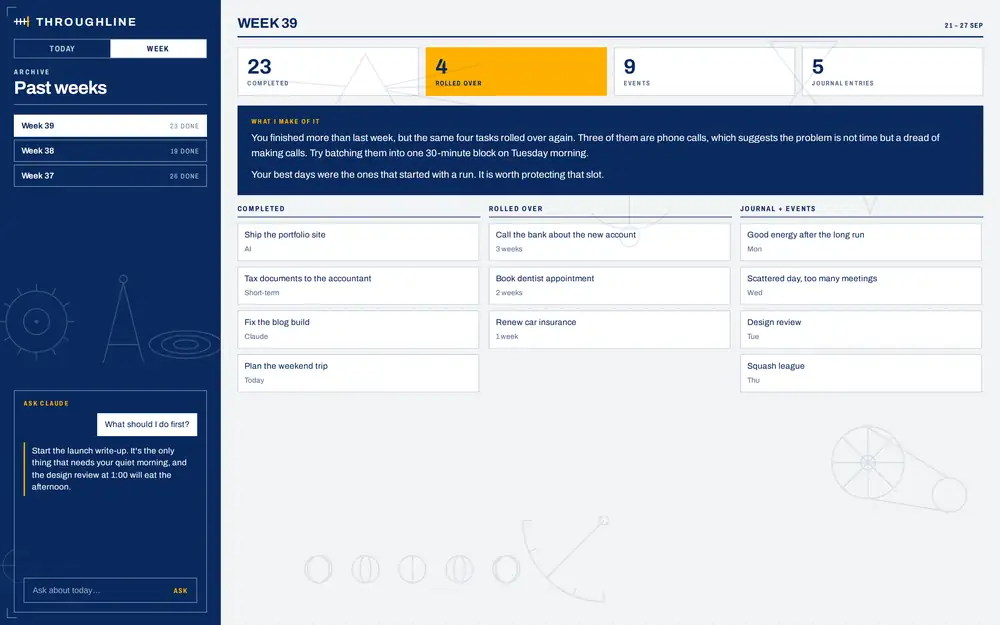Image resolution: width=1000 pixels, height=625 pixels.
Task: Click Claude's 'Start the launch write-up' reply
Action: (110, 469)
